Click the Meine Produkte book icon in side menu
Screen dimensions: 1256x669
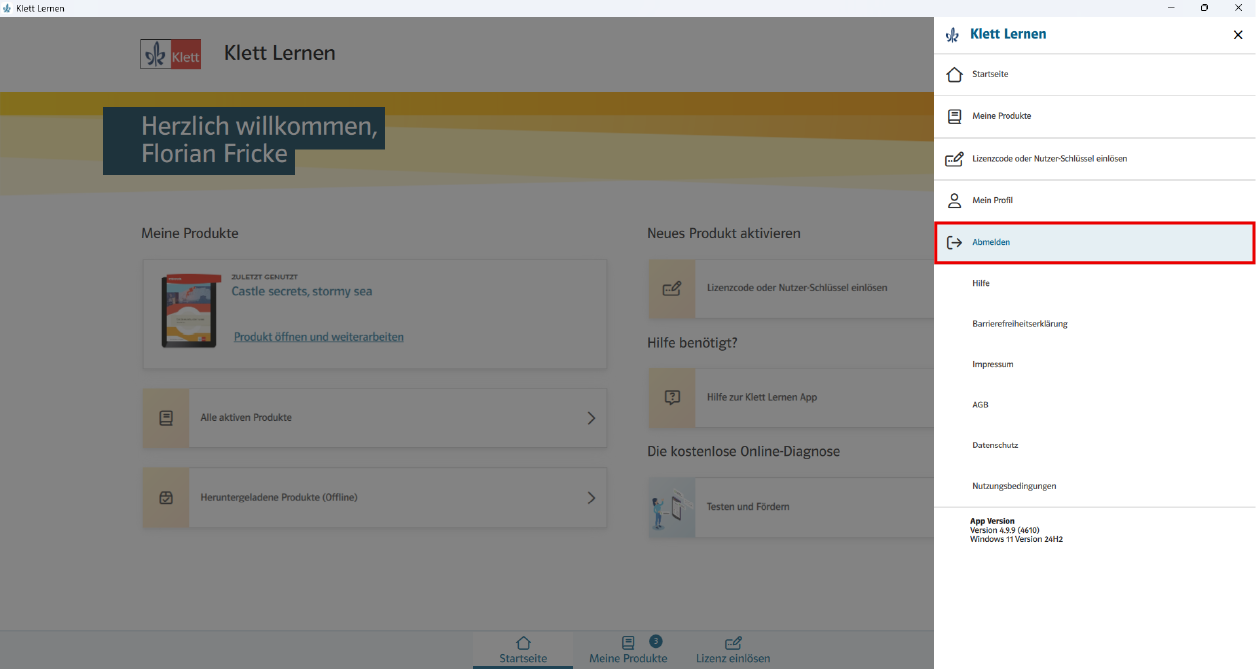coord(954,117)
